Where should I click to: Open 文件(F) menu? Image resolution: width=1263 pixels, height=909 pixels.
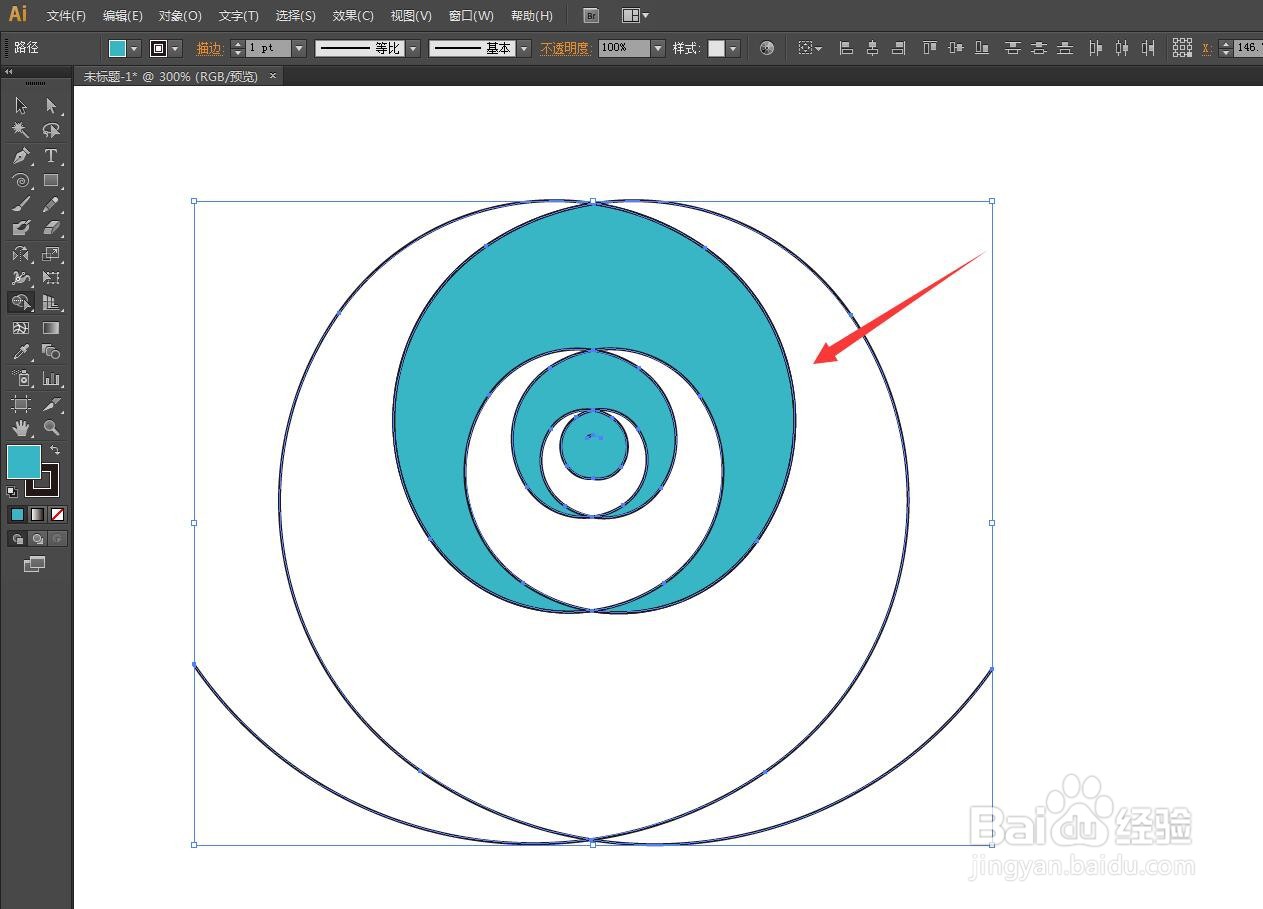click(x=66, y=16)
